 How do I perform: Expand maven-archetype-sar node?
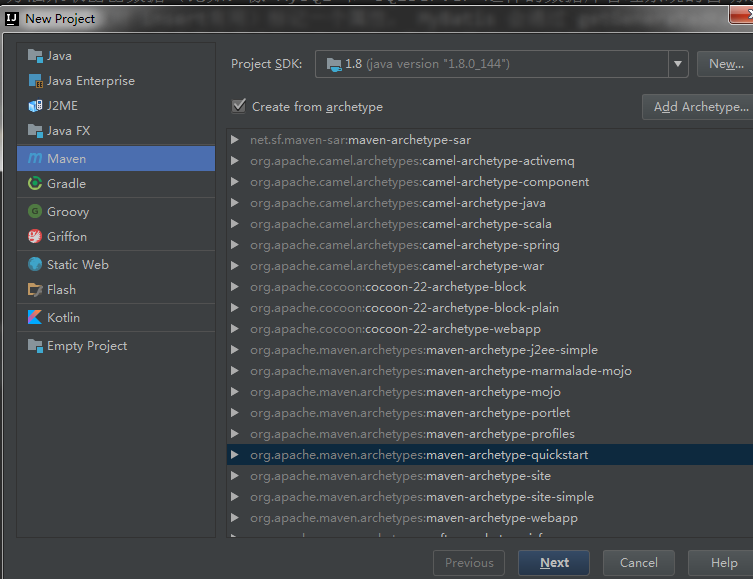[235, 140]
